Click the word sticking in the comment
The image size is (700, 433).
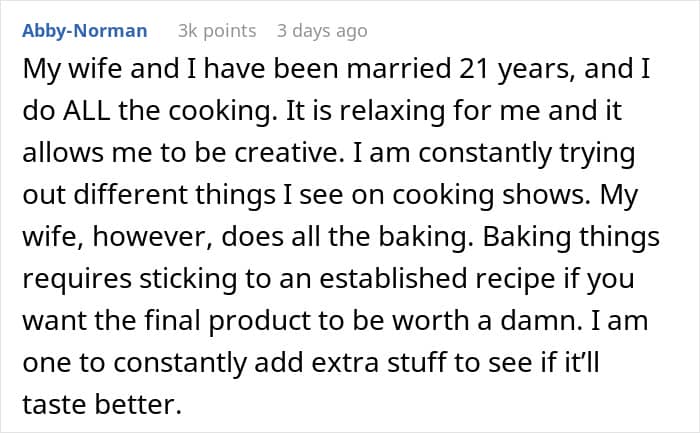click(x=188, y=279)
